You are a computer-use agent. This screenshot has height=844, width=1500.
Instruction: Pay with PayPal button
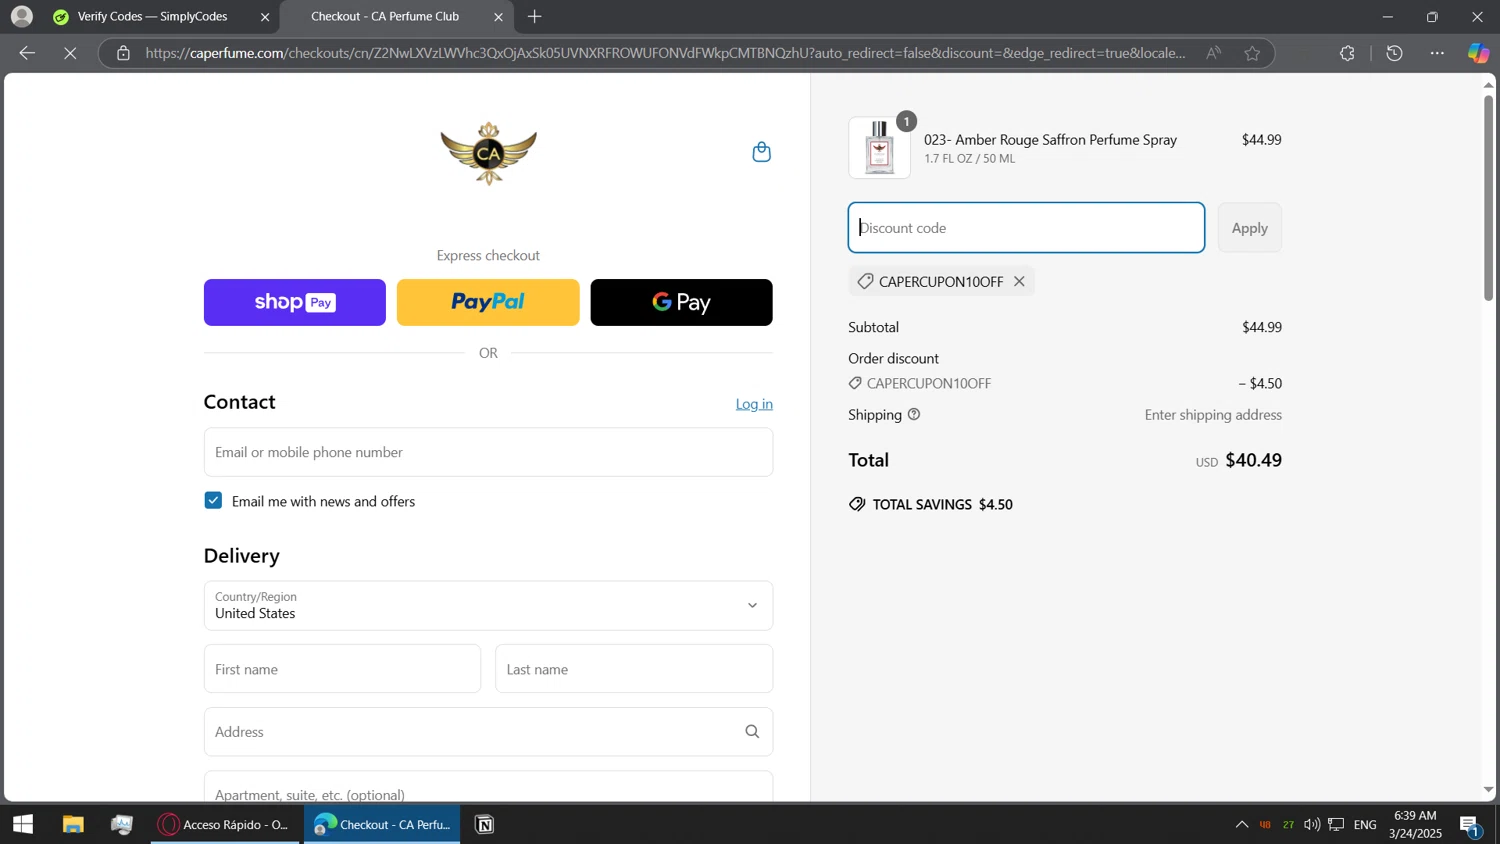[x=488, y=302]
